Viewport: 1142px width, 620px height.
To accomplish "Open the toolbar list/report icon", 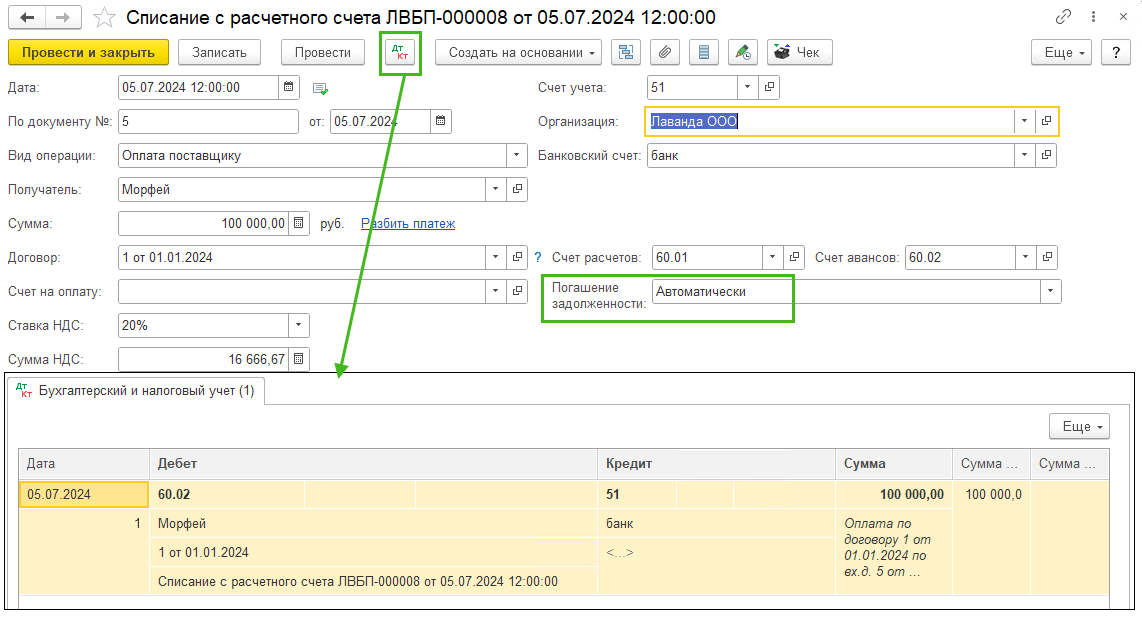I will [704, 52].
